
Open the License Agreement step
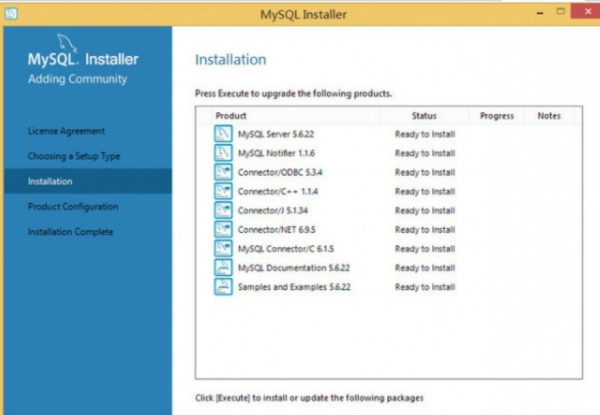pos(66,131)
